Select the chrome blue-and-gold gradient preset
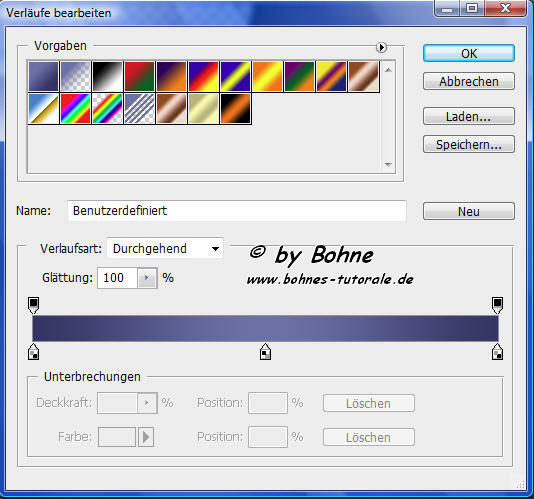Screen dimensions: 534x499 43,109
